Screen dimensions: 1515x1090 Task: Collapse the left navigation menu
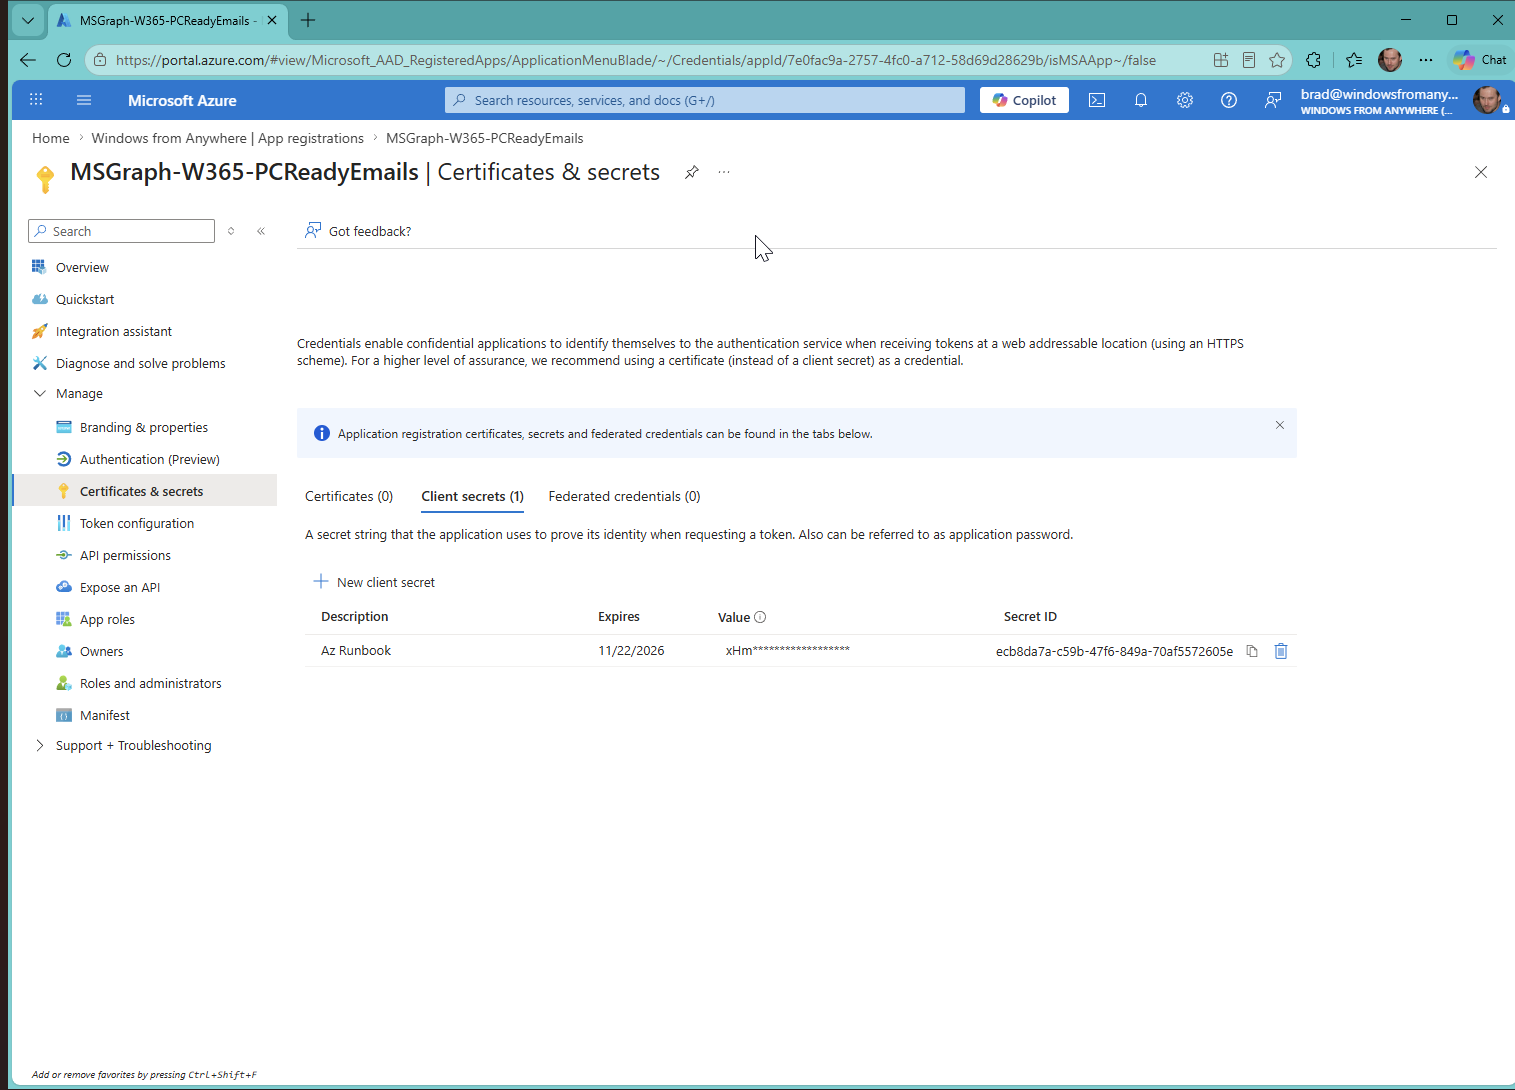261,231
